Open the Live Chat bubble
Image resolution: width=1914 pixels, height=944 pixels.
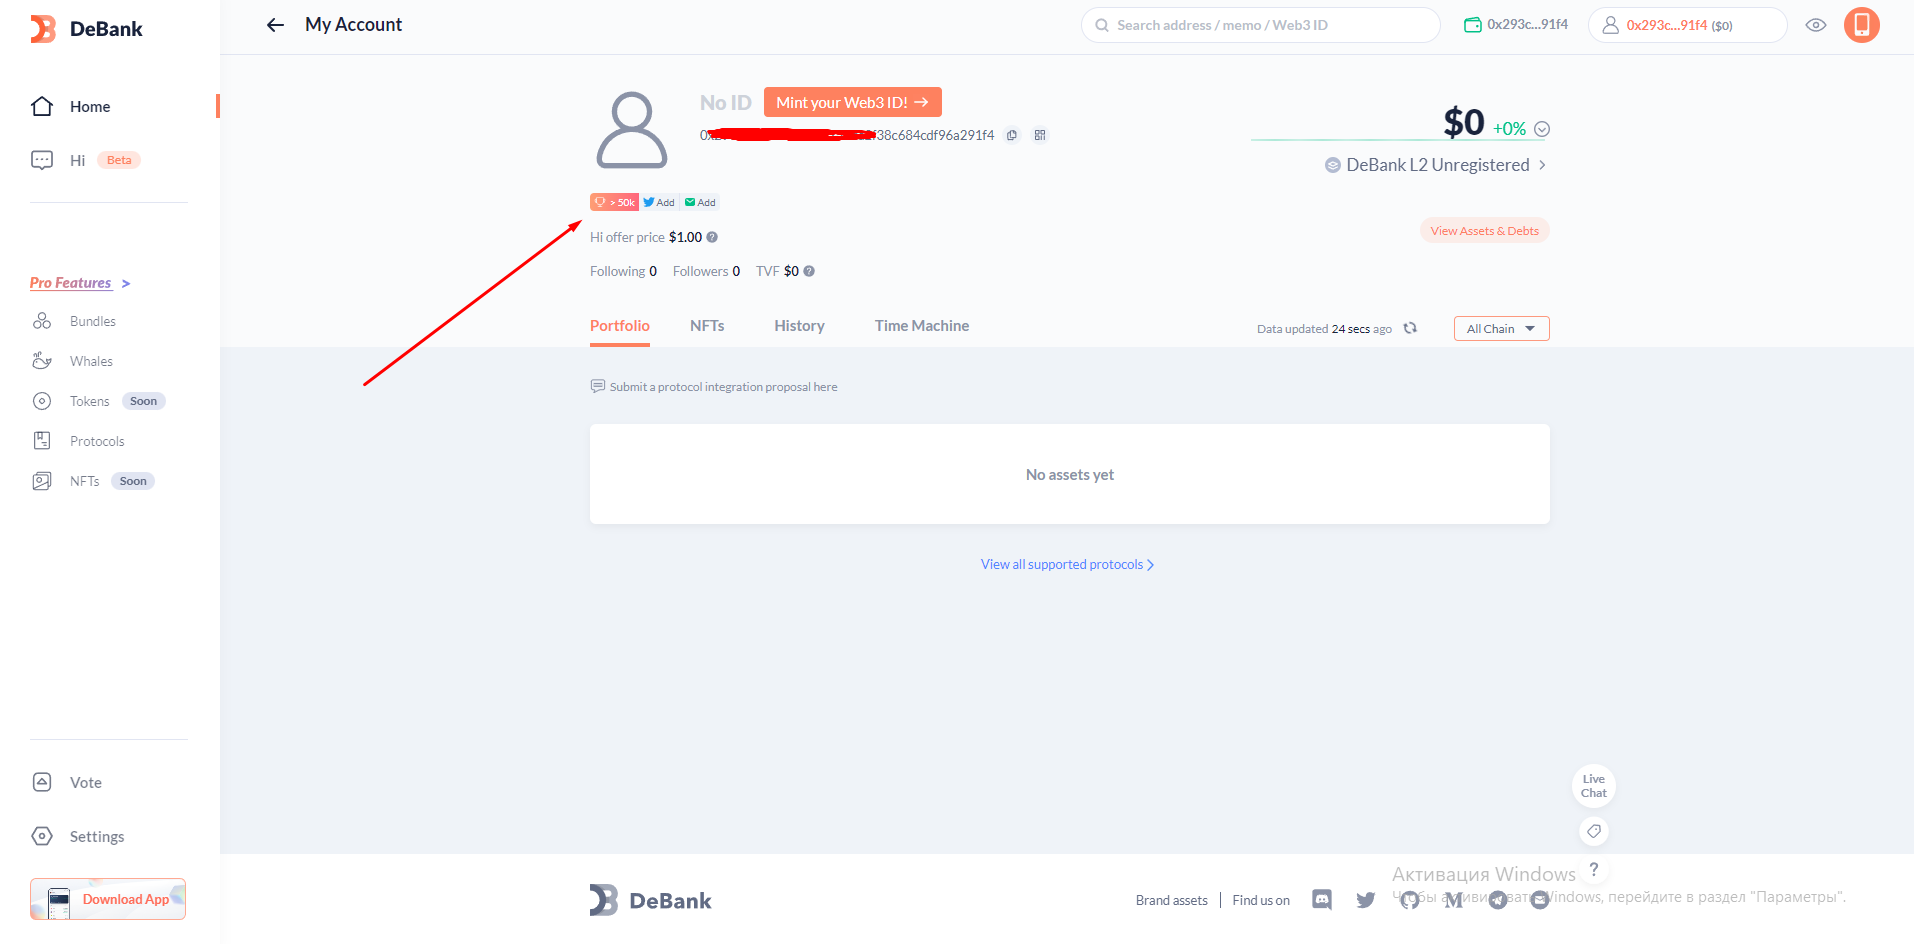1594,786
